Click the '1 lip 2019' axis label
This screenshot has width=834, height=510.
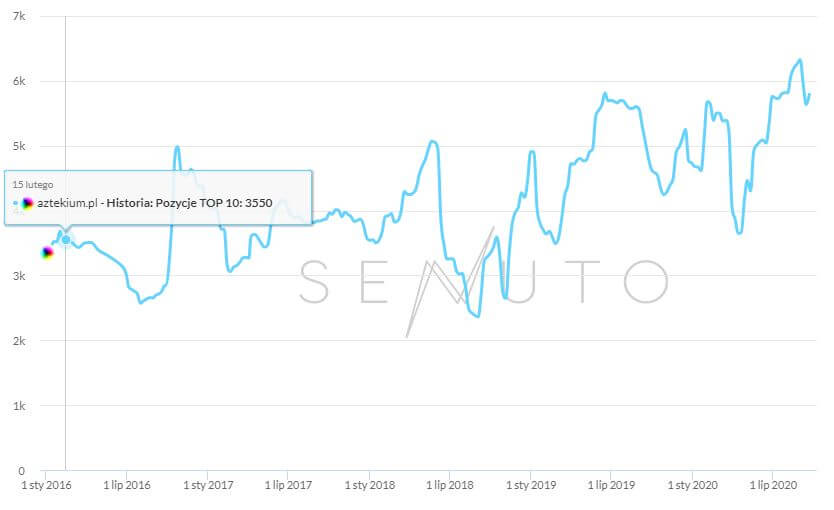click(612, 485)
